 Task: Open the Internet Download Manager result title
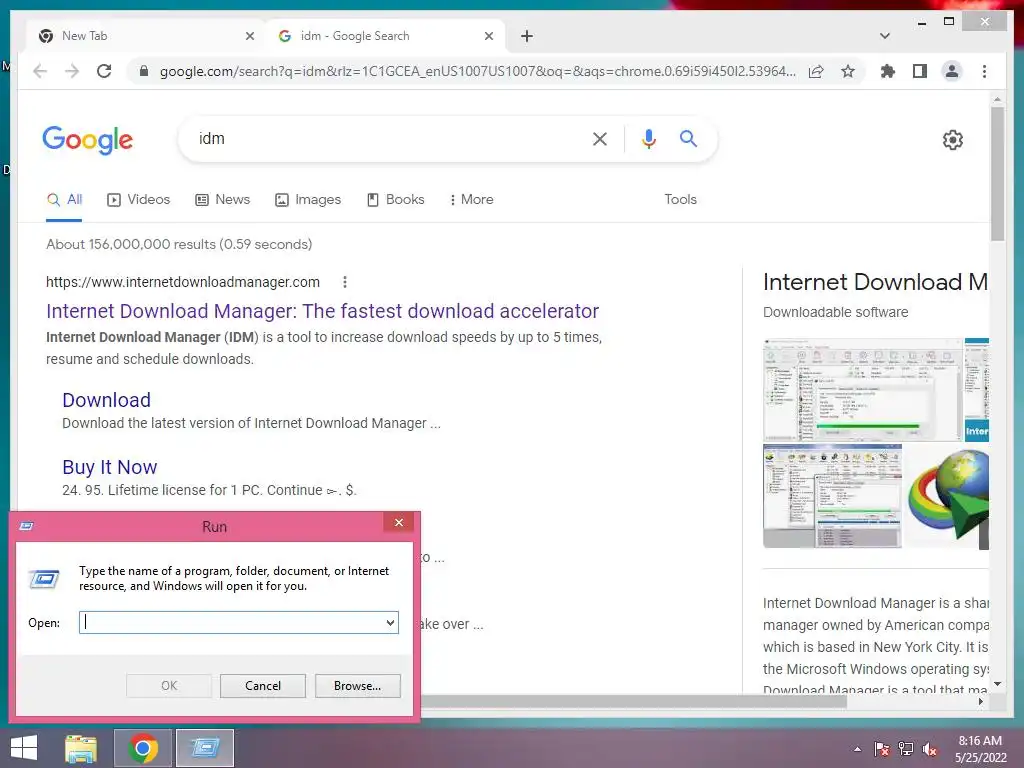[x=323, y=311]
